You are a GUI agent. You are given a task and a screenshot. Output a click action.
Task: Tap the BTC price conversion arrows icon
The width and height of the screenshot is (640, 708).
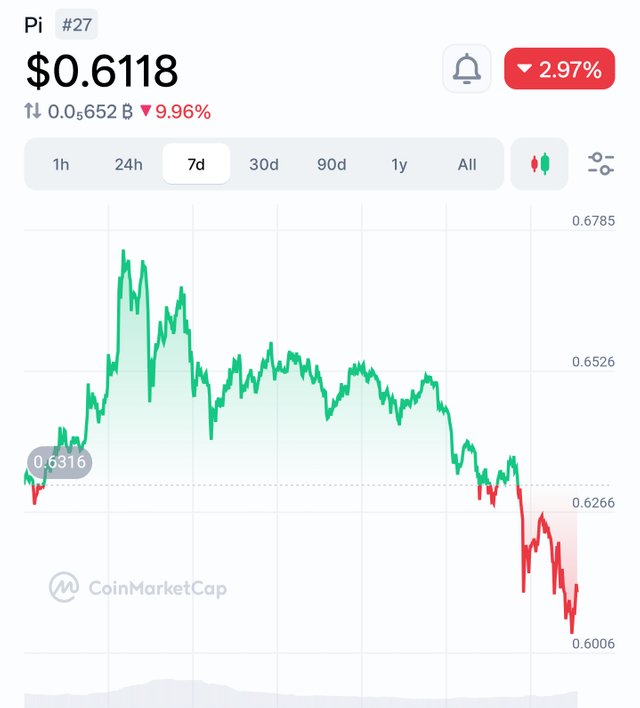click(34, 112)
